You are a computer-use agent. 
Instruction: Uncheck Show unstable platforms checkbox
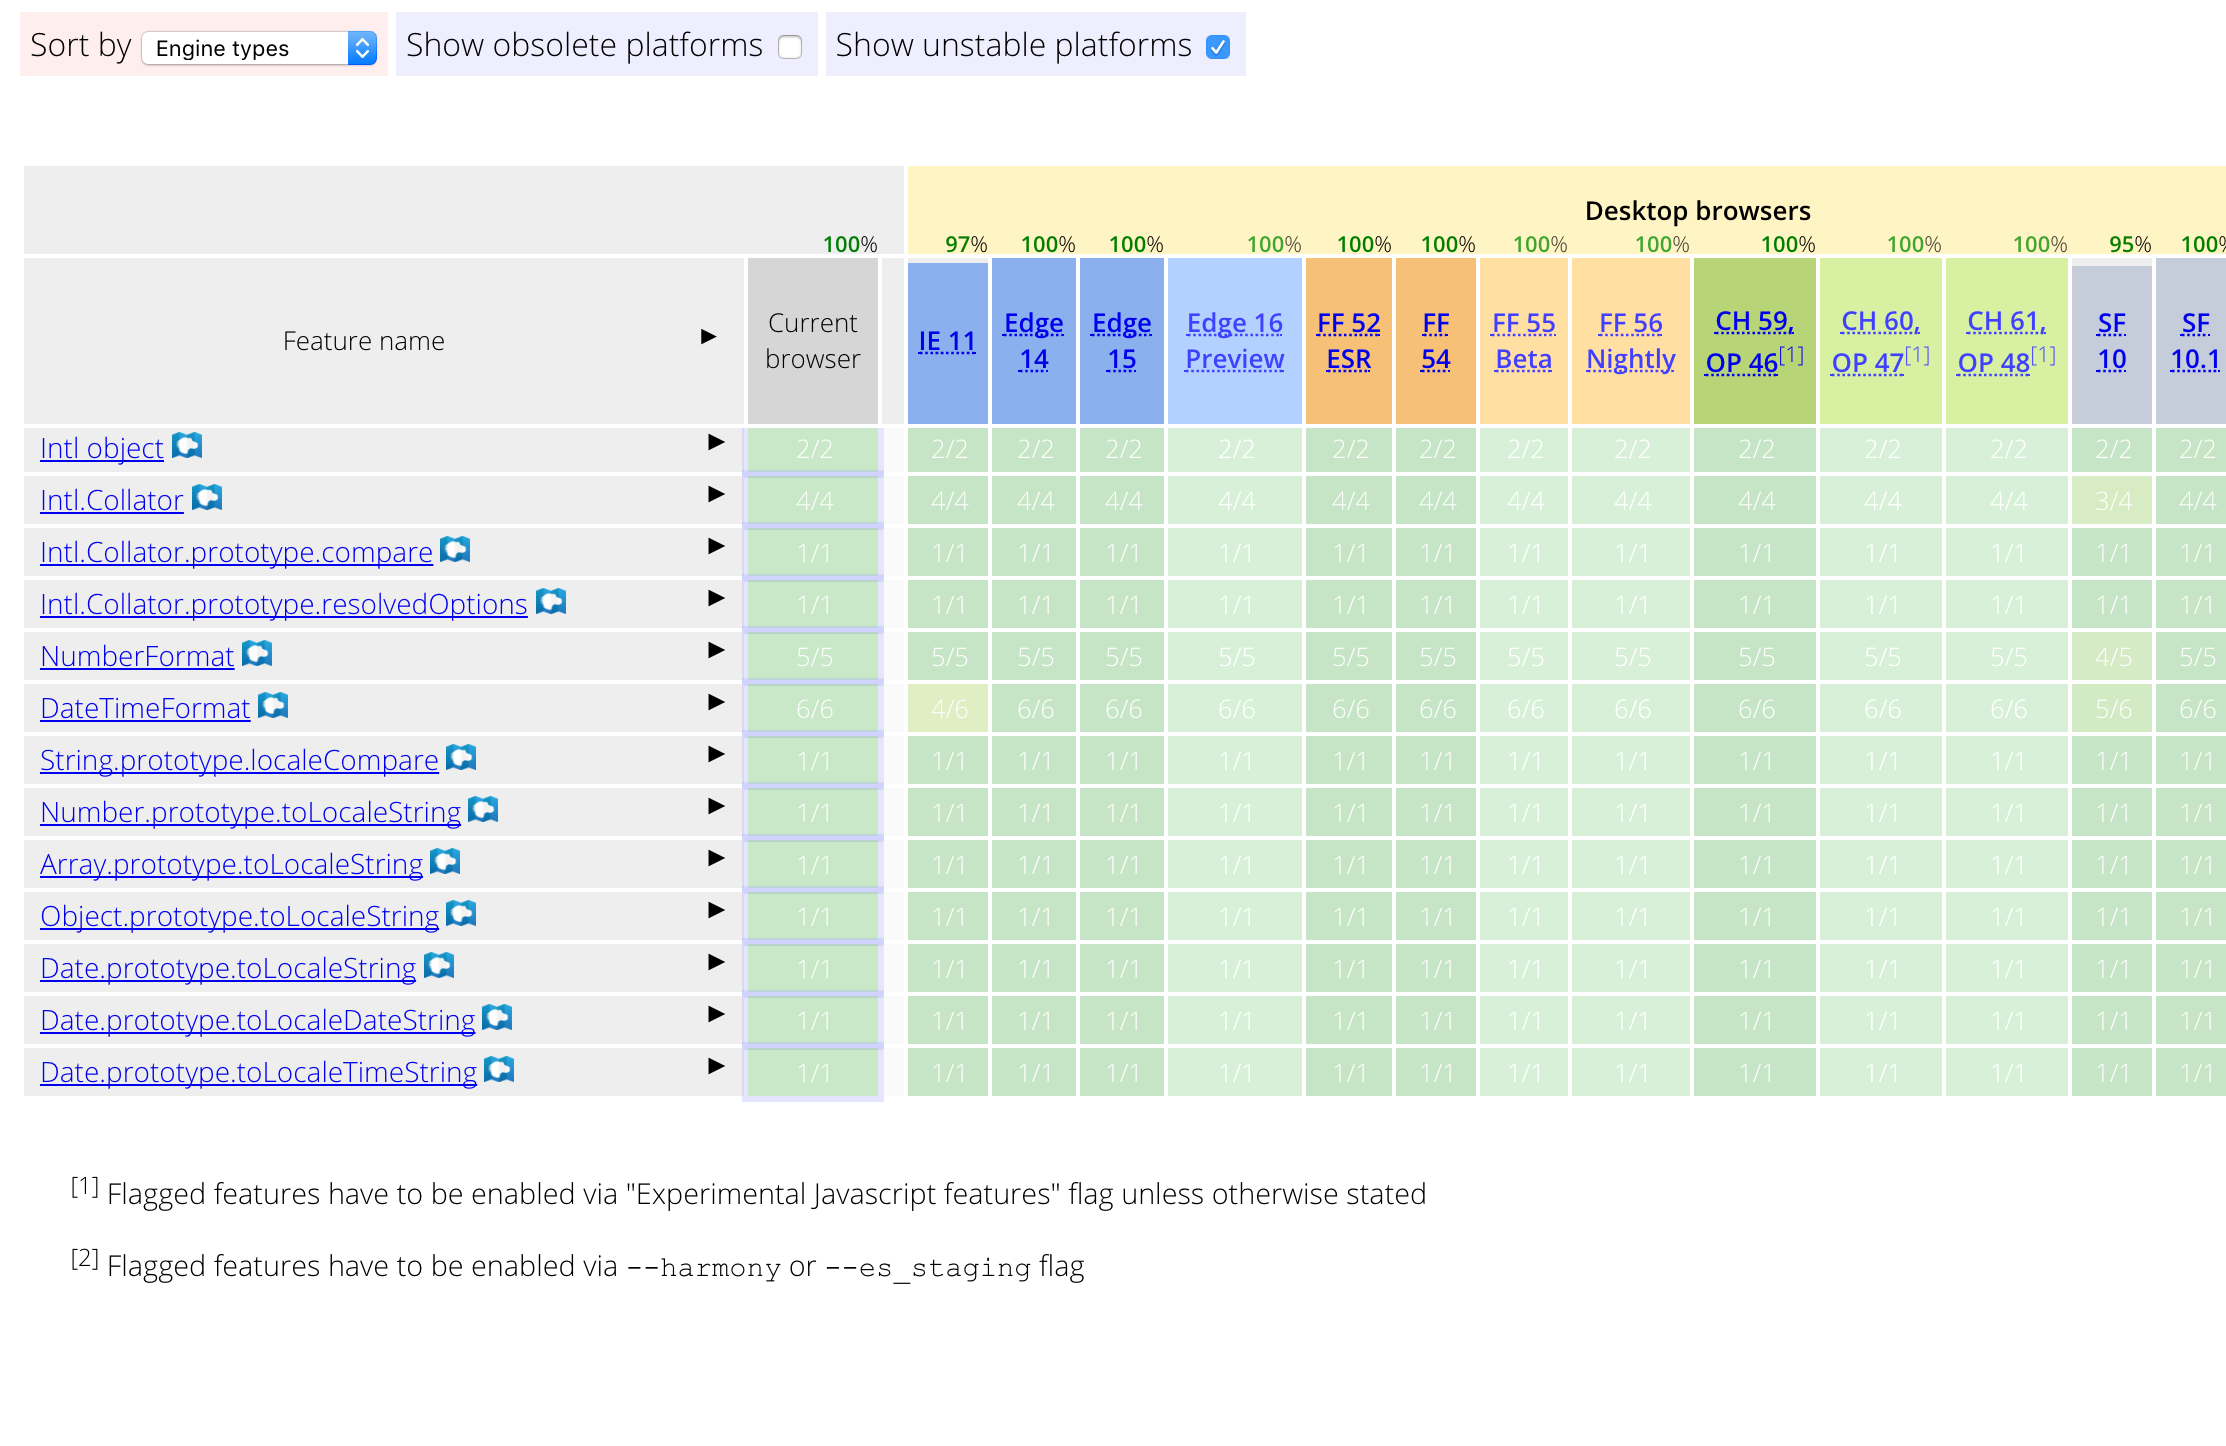click(x=1218, y=47)
